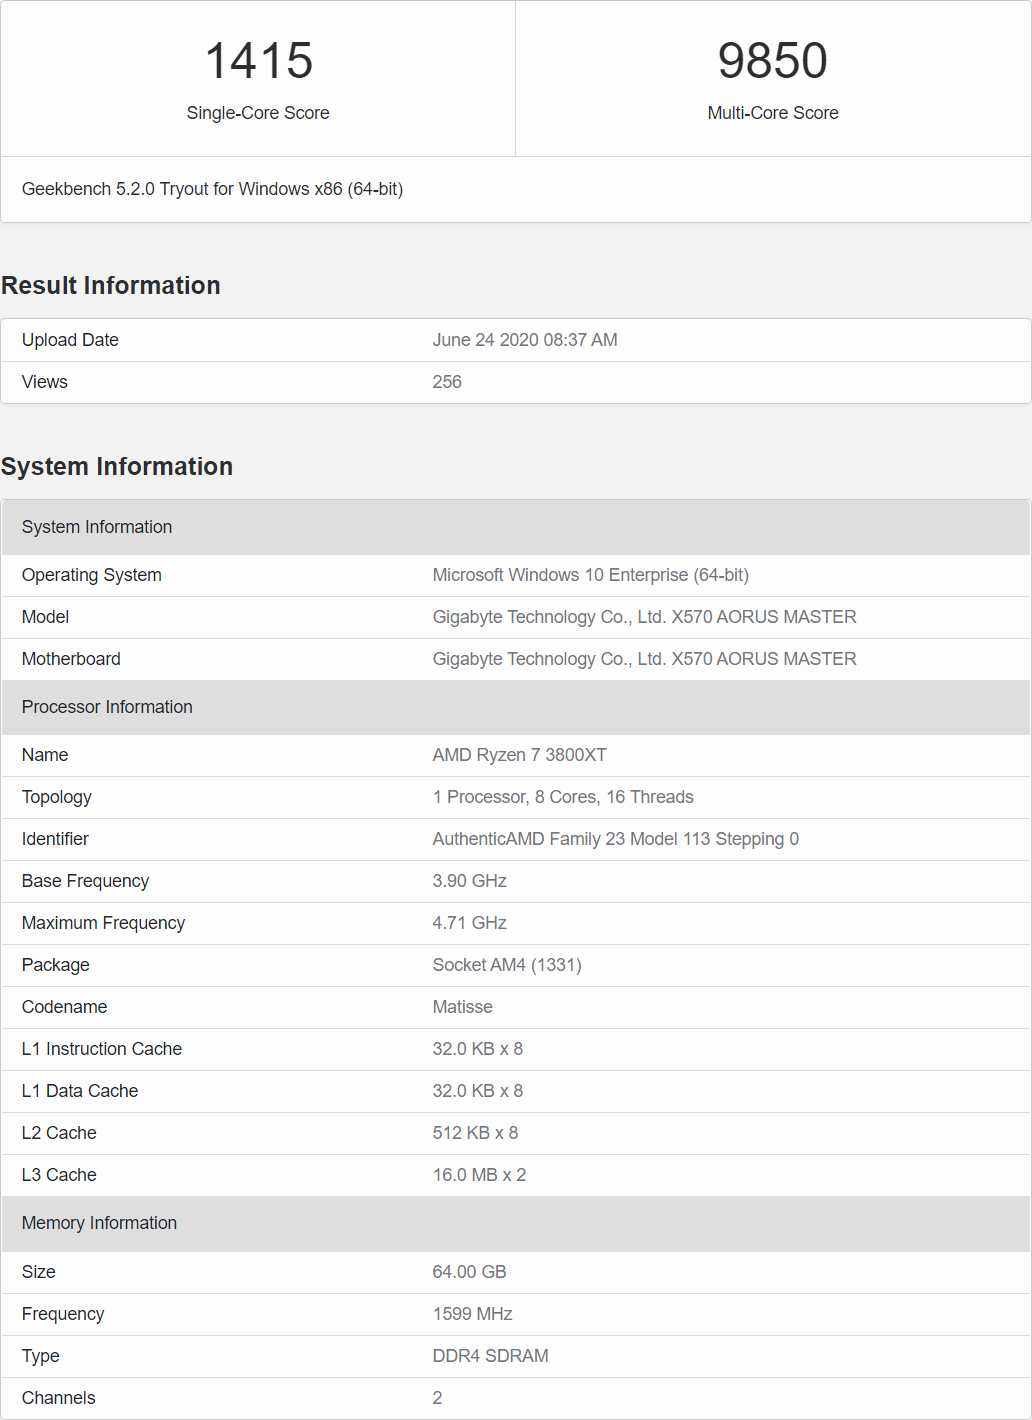
Task: Select Microsoft Windows 10 Enterprise value
Action: tap(591, 575)
